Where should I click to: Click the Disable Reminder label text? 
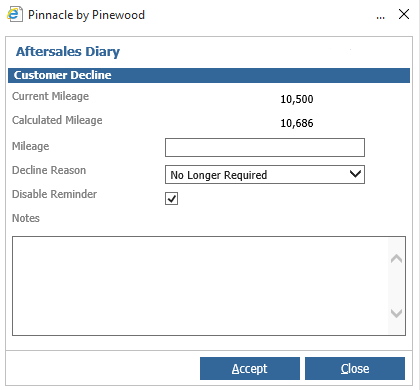point(54,194)
